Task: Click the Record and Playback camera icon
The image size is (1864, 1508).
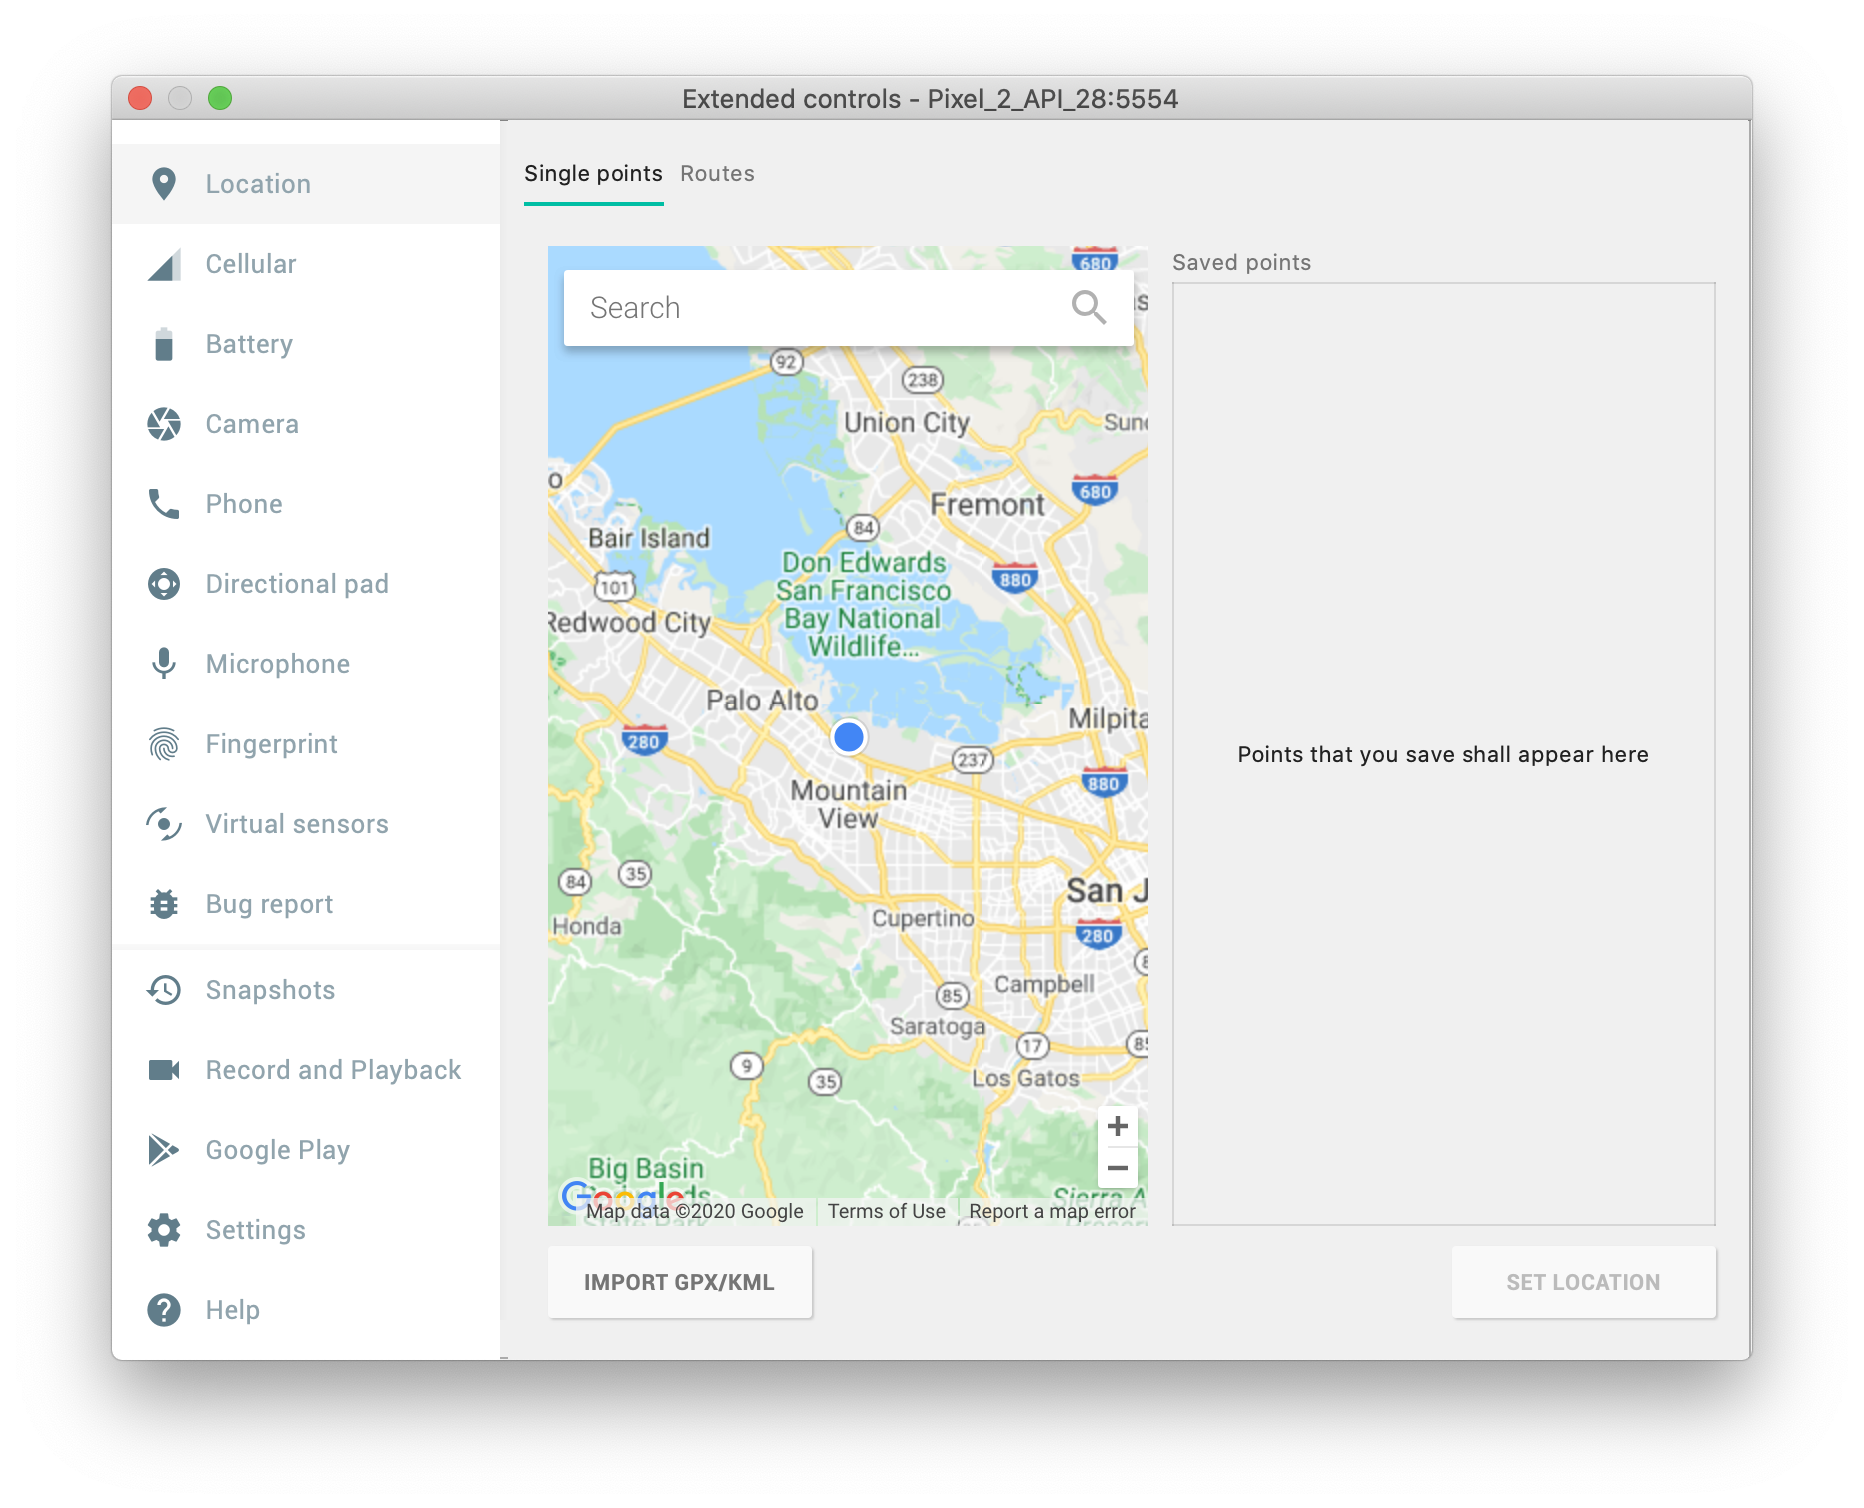Action: coord(164,1070)
